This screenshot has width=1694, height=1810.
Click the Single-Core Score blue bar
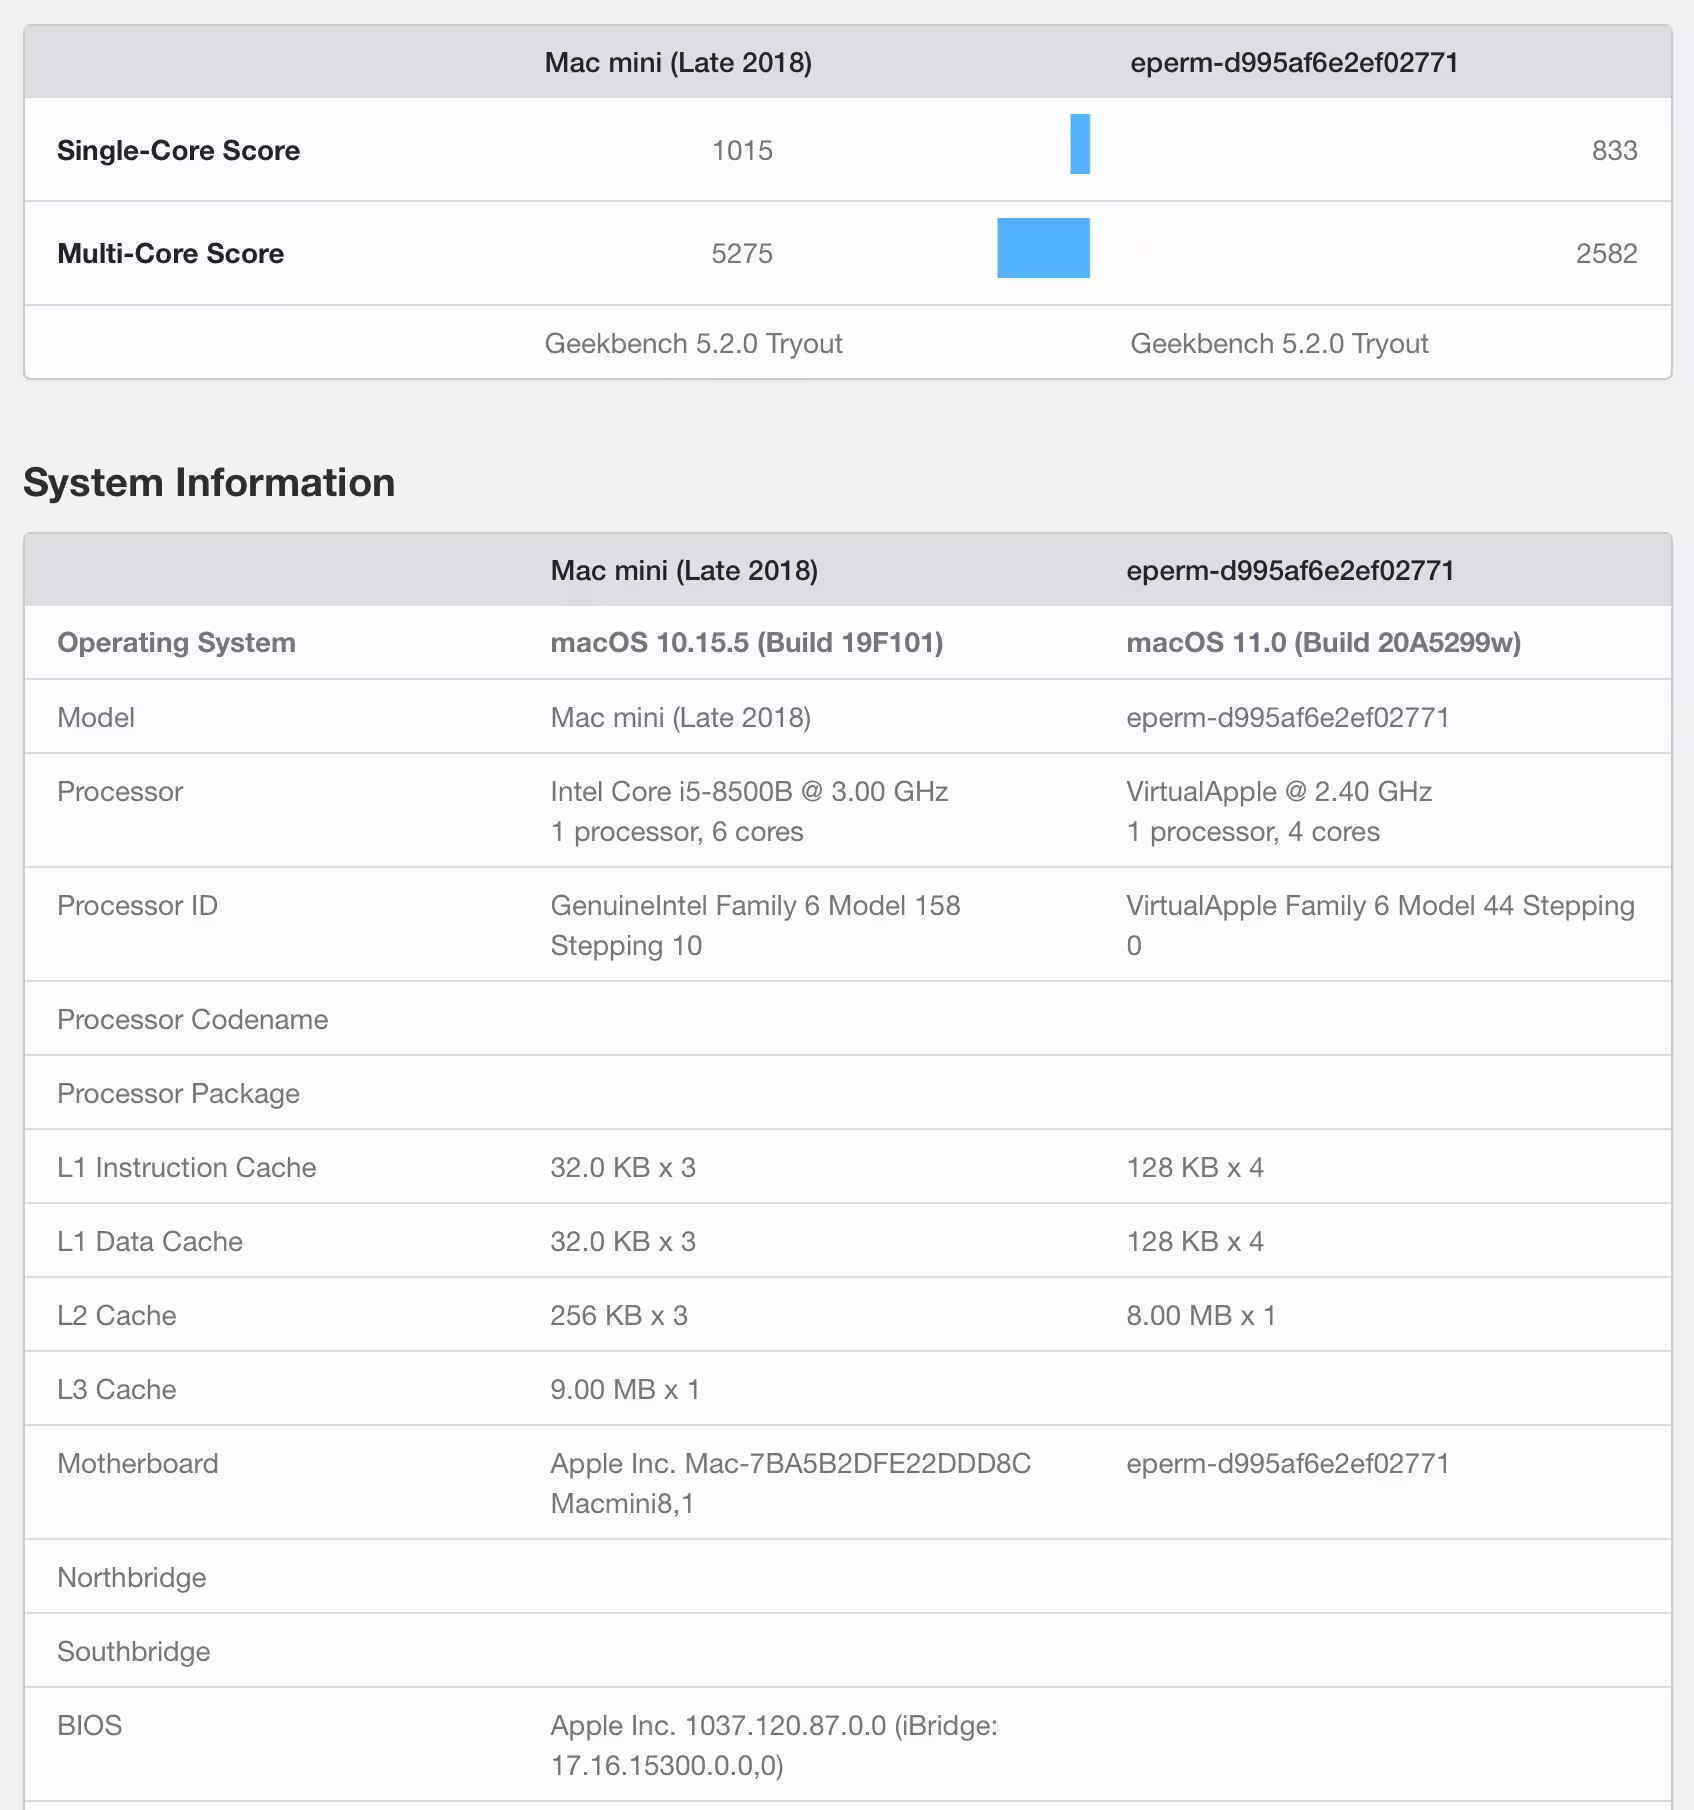pos(1080,144)
